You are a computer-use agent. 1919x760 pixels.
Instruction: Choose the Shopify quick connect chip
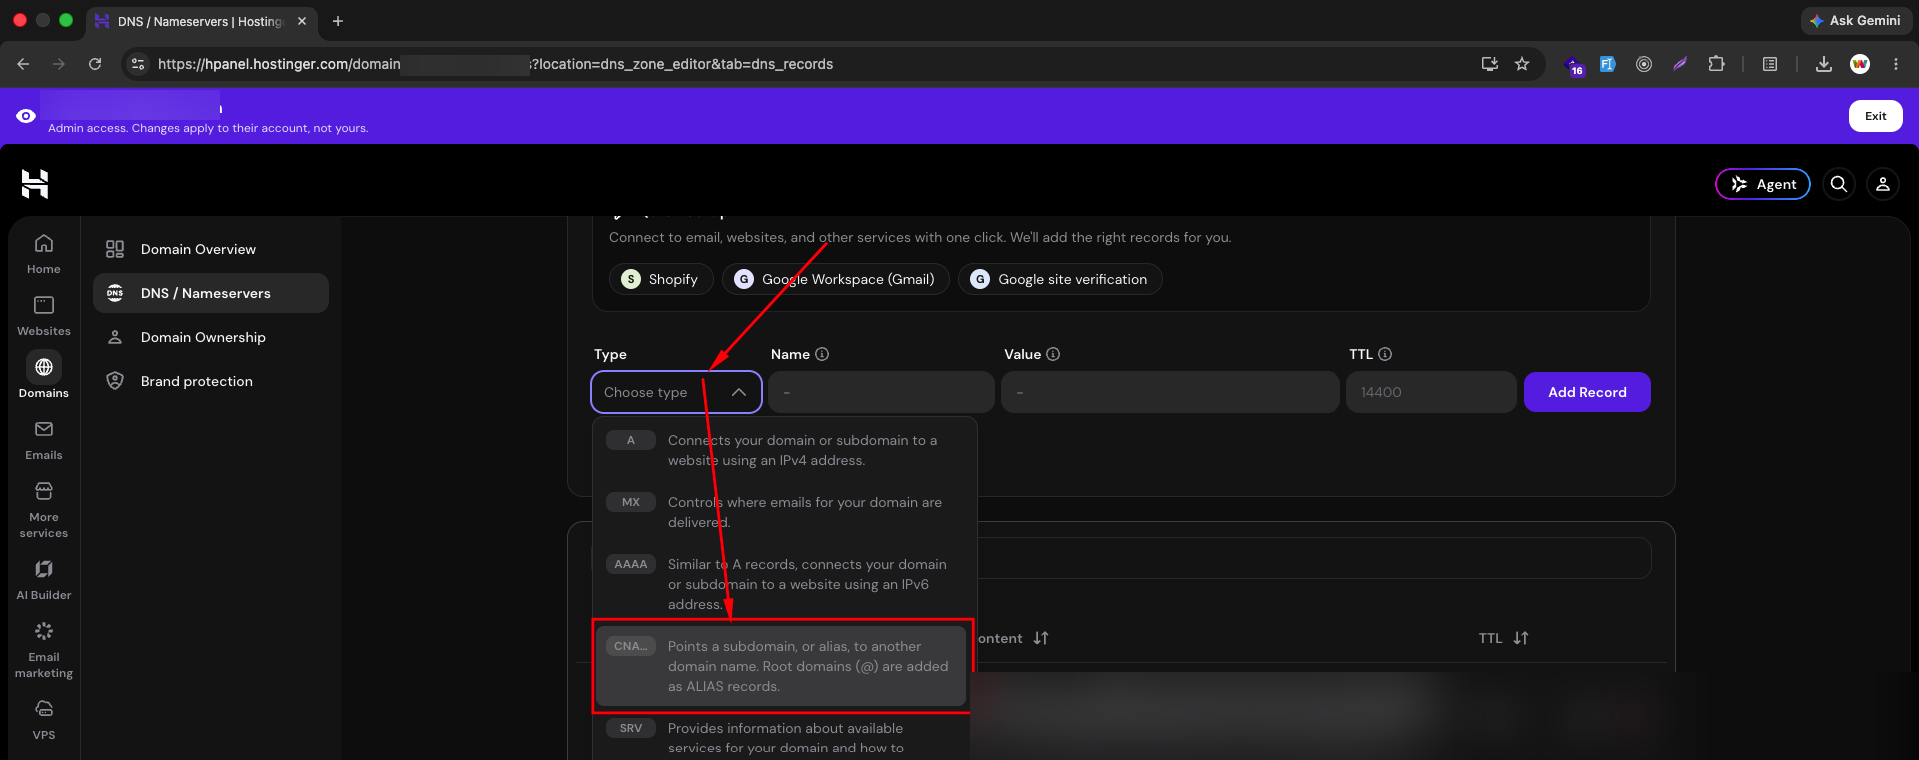661,279
